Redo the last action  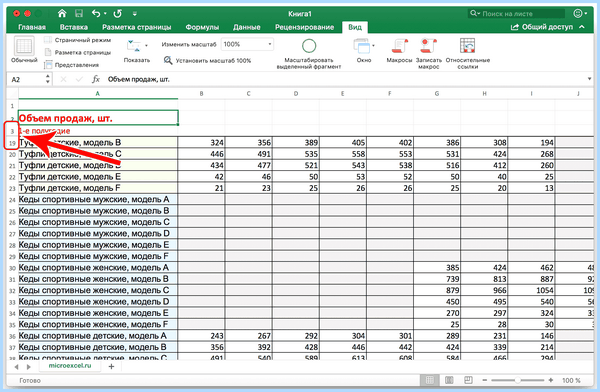click(117, 14)
